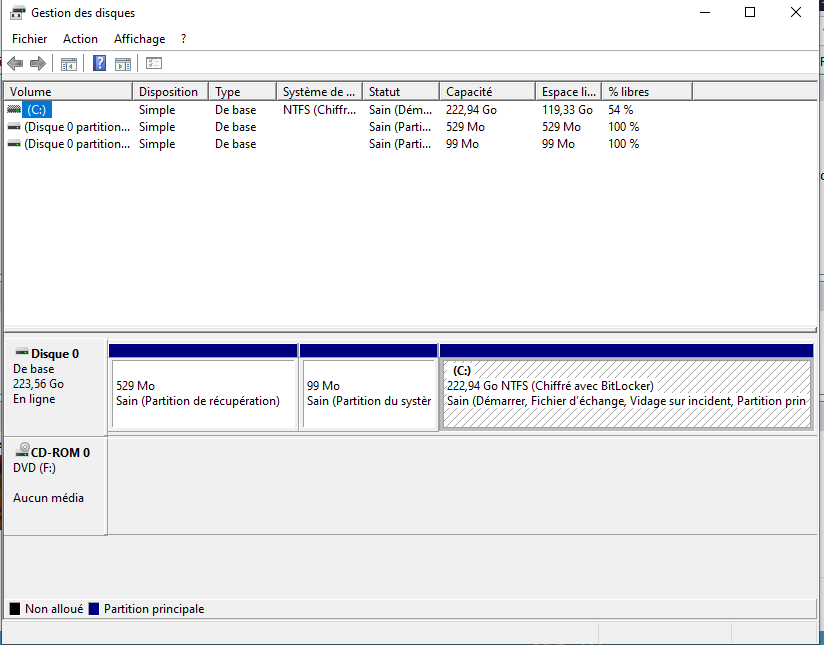Minimize the Gestion des disques window
Image resolution: width=824 pixels, height=645 pixels.
[705, 12]
